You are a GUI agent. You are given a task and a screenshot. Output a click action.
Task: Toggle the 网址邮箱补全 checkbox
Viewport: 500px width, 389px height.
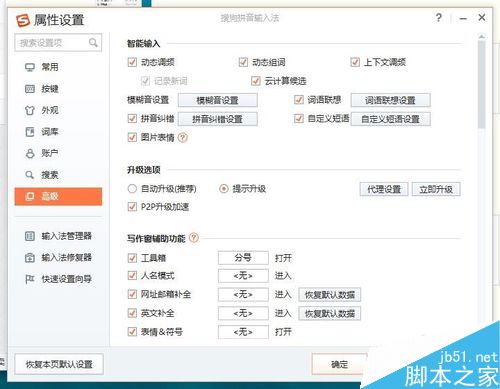132,294
